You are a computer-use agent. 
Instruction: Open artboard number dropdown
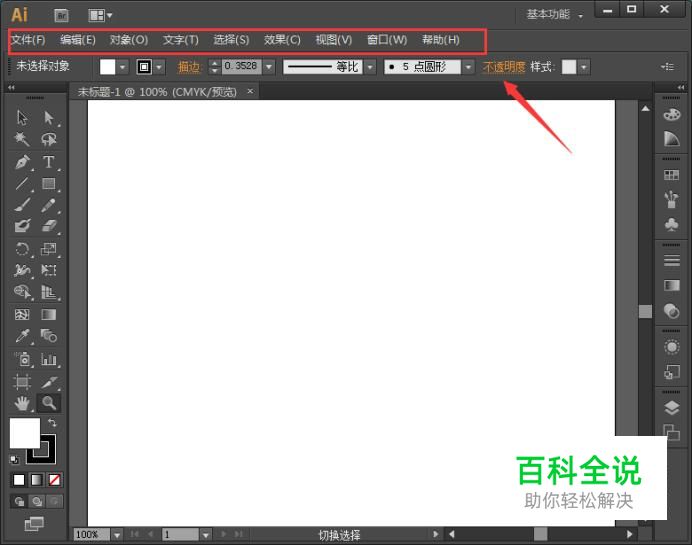pyautogui.click(x=206, y=535)
